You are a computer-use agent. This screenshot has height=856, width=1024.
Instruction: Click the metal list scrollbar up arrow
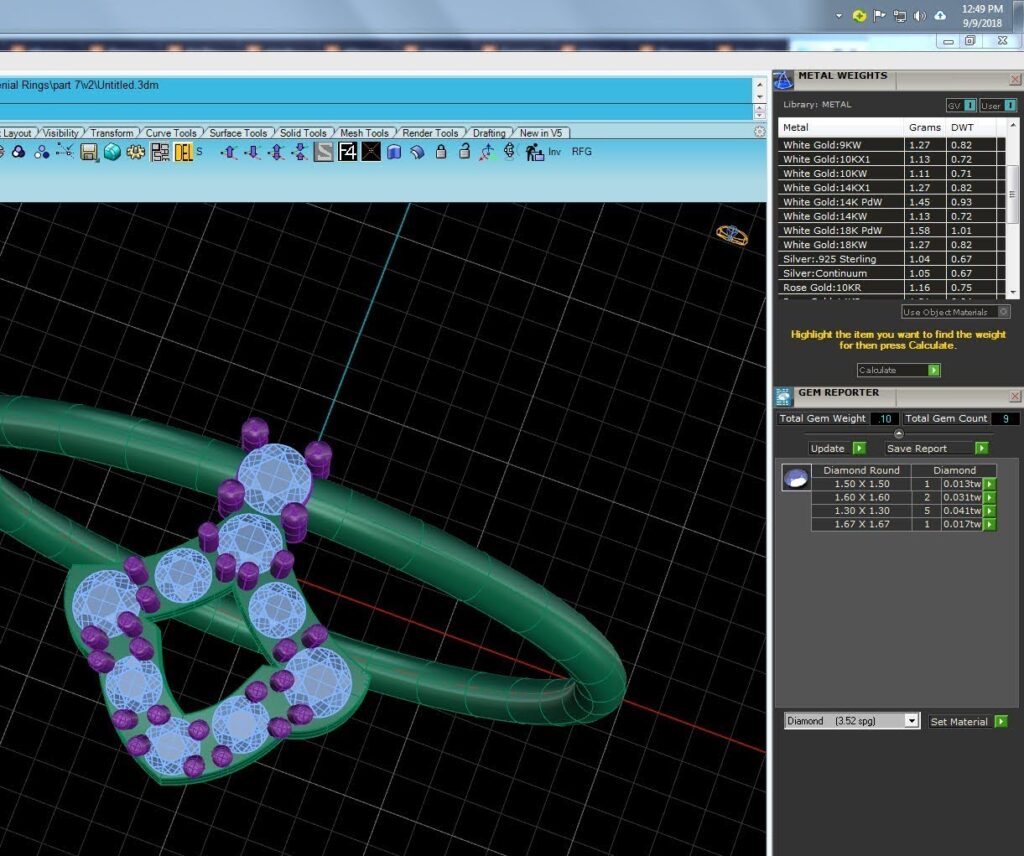[1012, 125]
